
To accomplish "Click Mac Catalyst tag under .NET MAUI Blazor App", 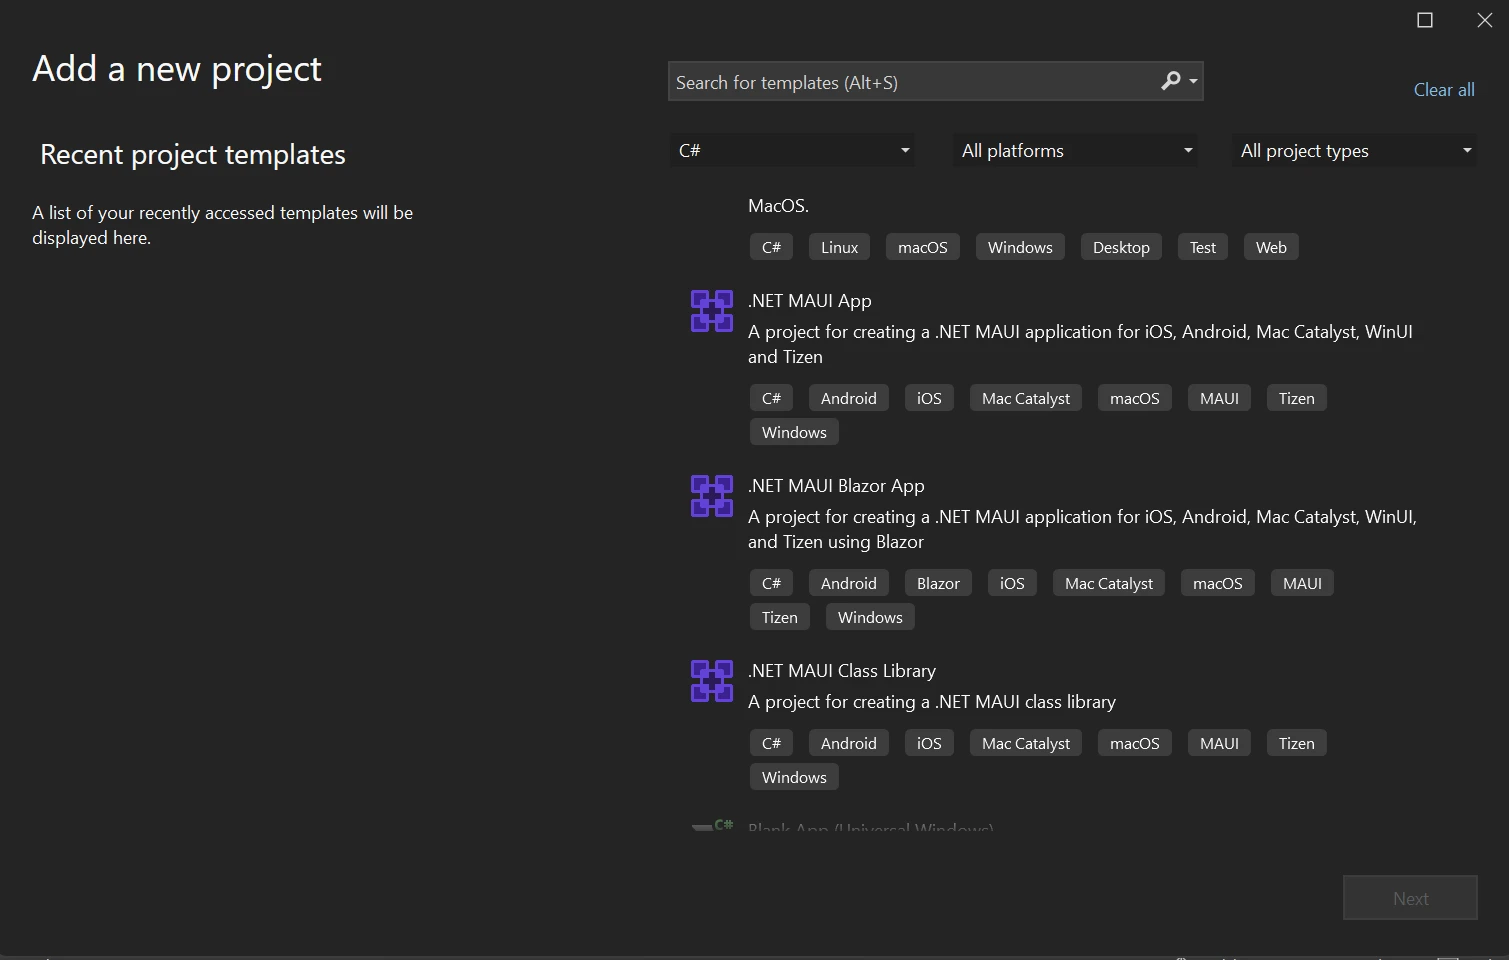I will click(1108, 583).
